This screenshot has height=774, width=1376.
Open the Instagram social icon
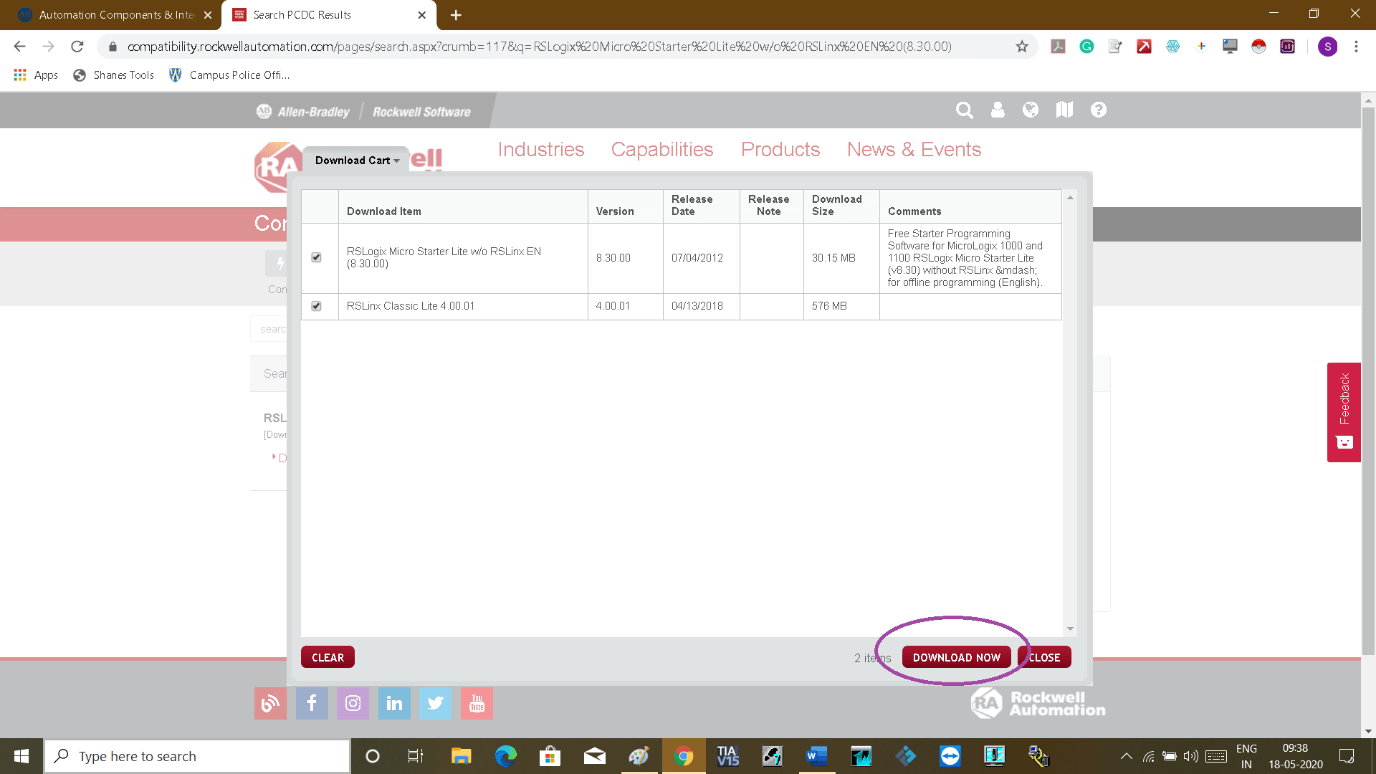pyautogui.click(x=353, y=703)
